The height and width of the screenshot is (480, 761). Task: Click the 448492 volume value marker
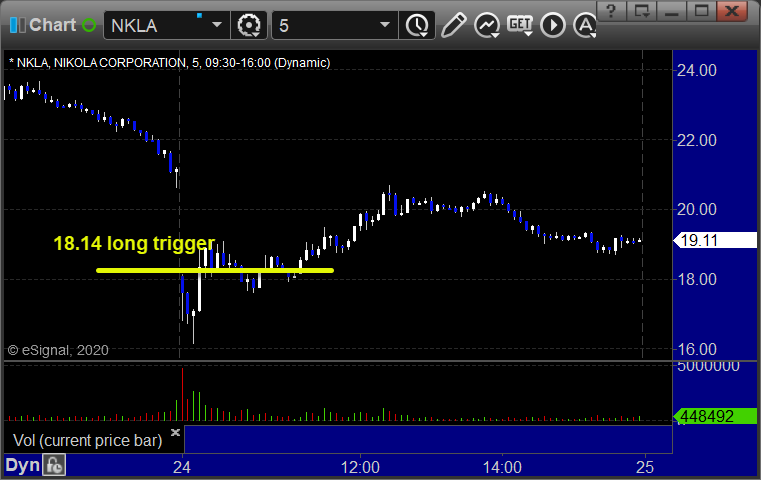click(715, 416)
